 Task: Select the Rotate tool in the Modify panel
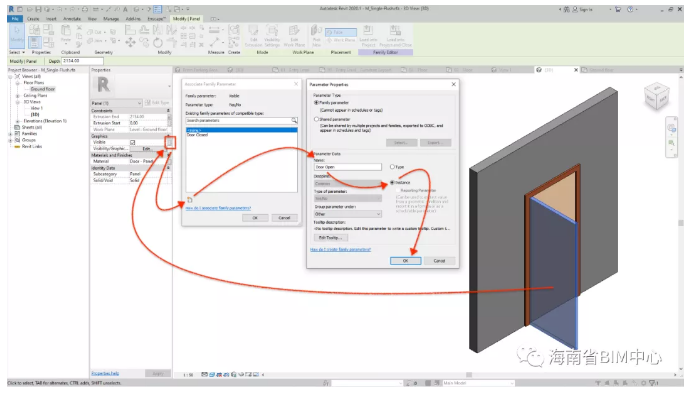pyautogui.click(x=158, y=43)
